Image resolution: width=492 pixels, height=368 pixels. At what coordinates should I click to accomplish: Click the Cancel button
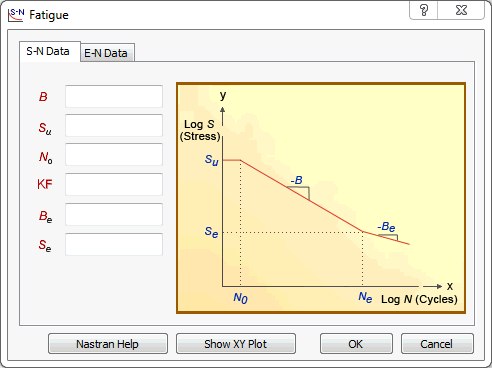point(437,344)
